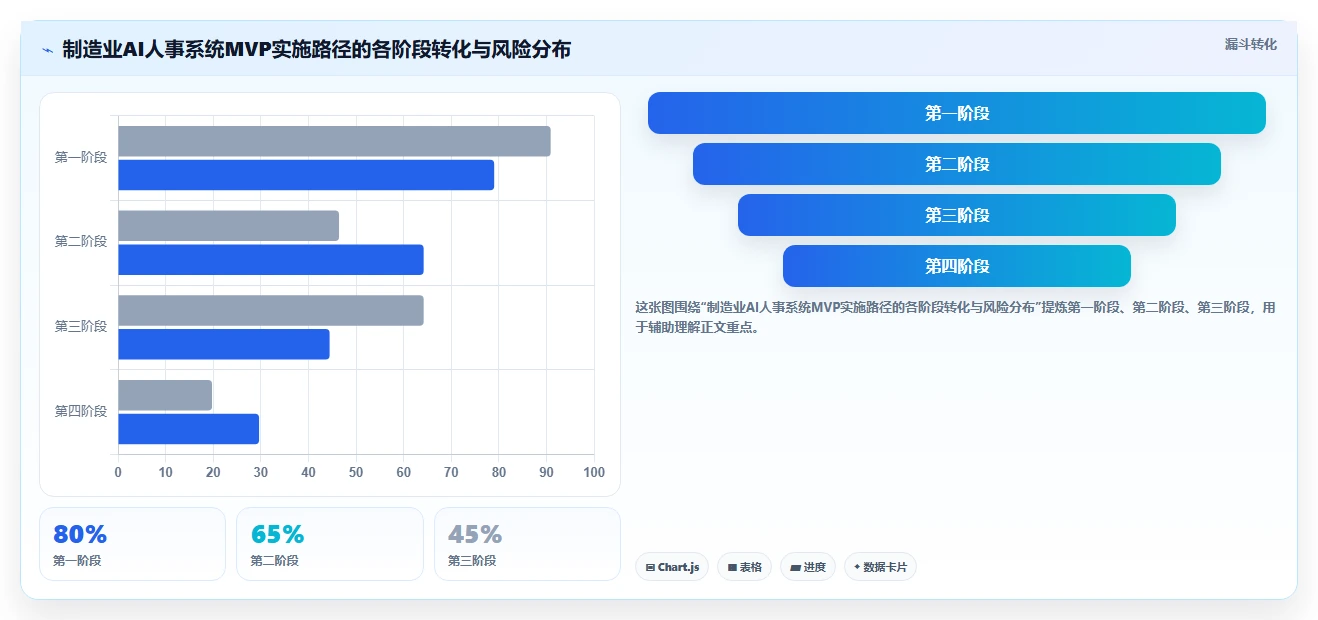
Task: Click the blue bar for 第三阶段
Action: [224, 344]
